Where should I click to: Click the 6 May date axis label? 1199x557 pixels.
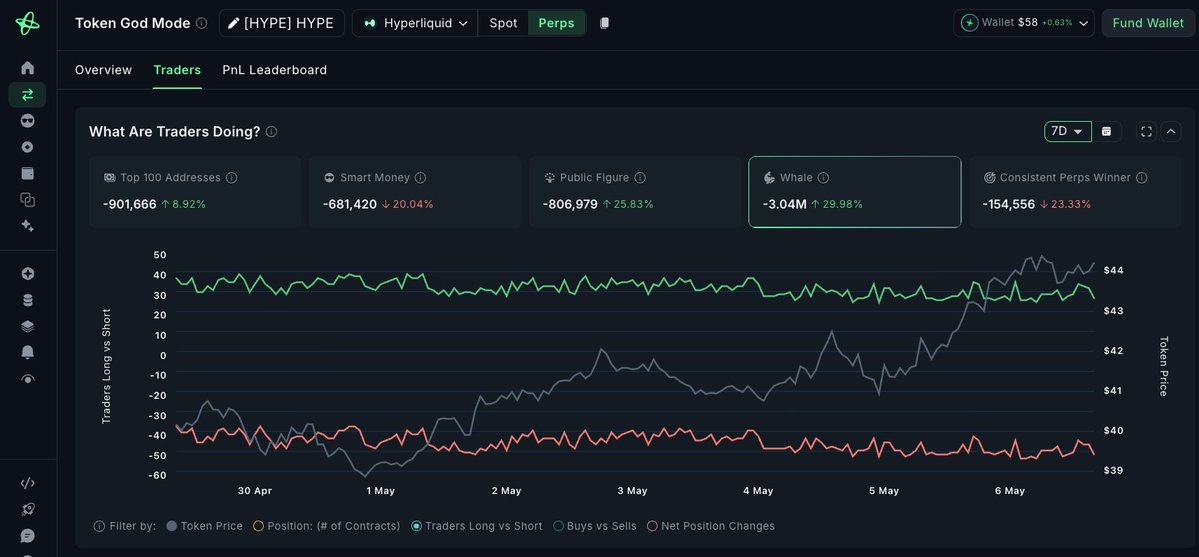[1009, 491]
